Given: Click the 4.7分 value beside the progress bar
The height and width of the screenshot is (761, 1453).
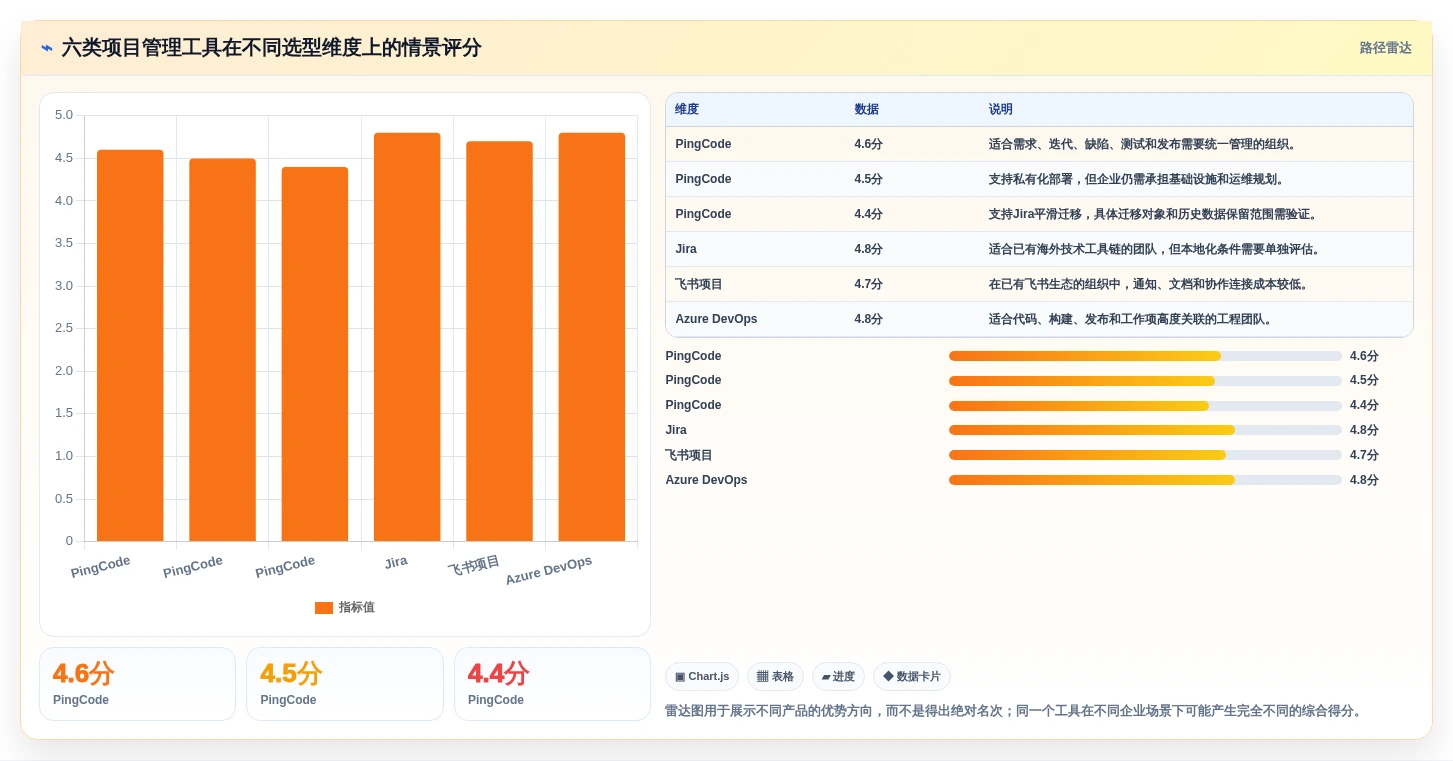Looking at the screenshot, I should pyautogui.click(x=1364, y=455).
